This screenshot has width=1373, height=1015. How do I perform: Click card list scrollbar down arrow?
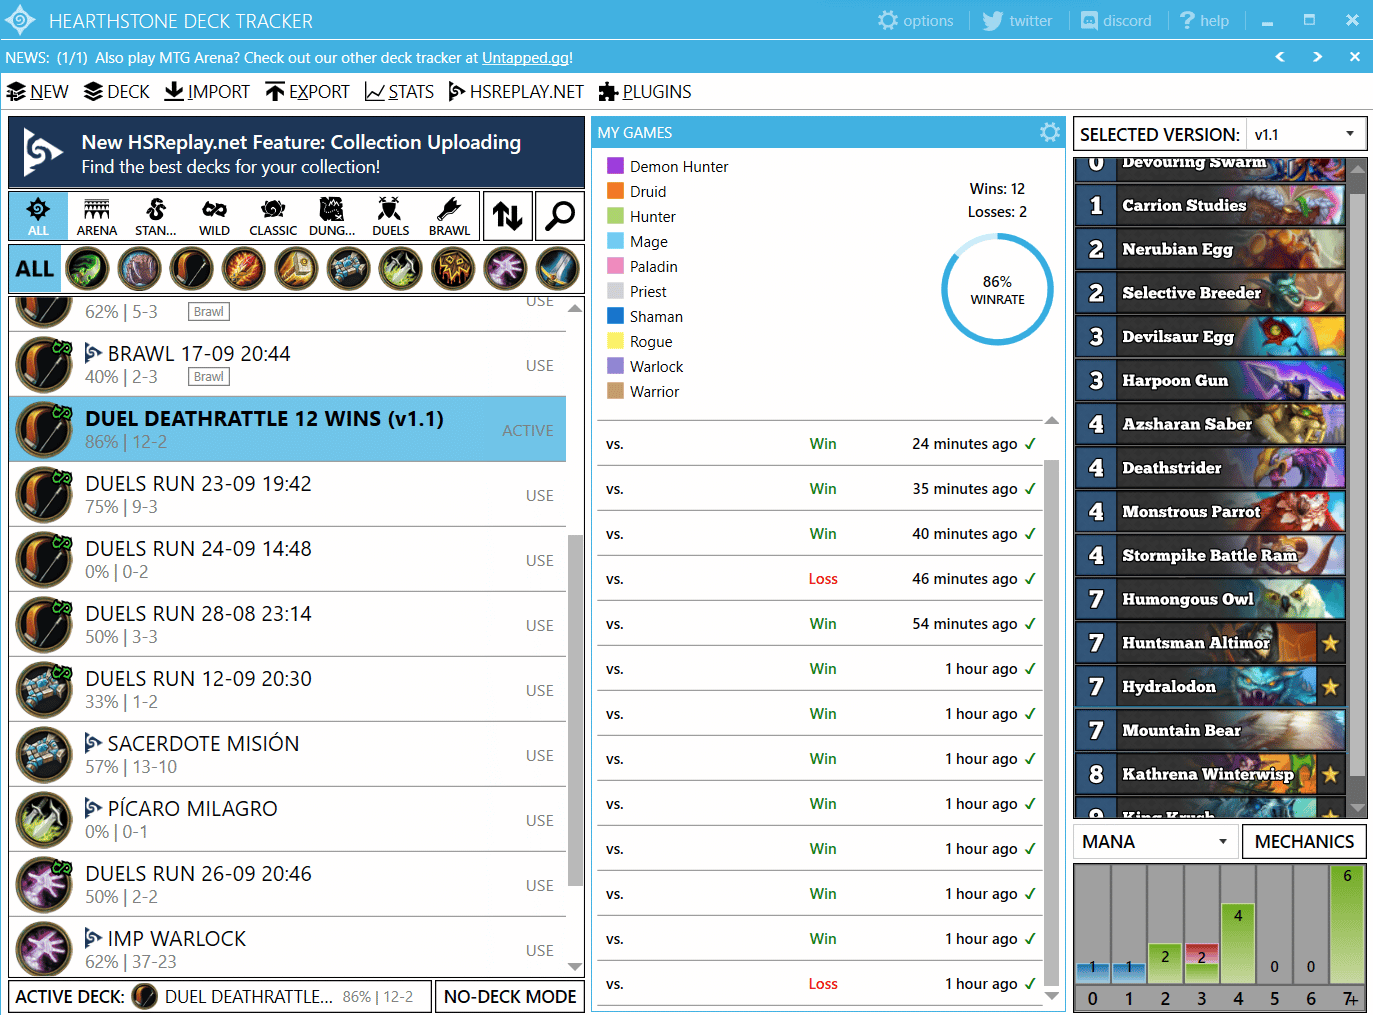(1357, 809)
